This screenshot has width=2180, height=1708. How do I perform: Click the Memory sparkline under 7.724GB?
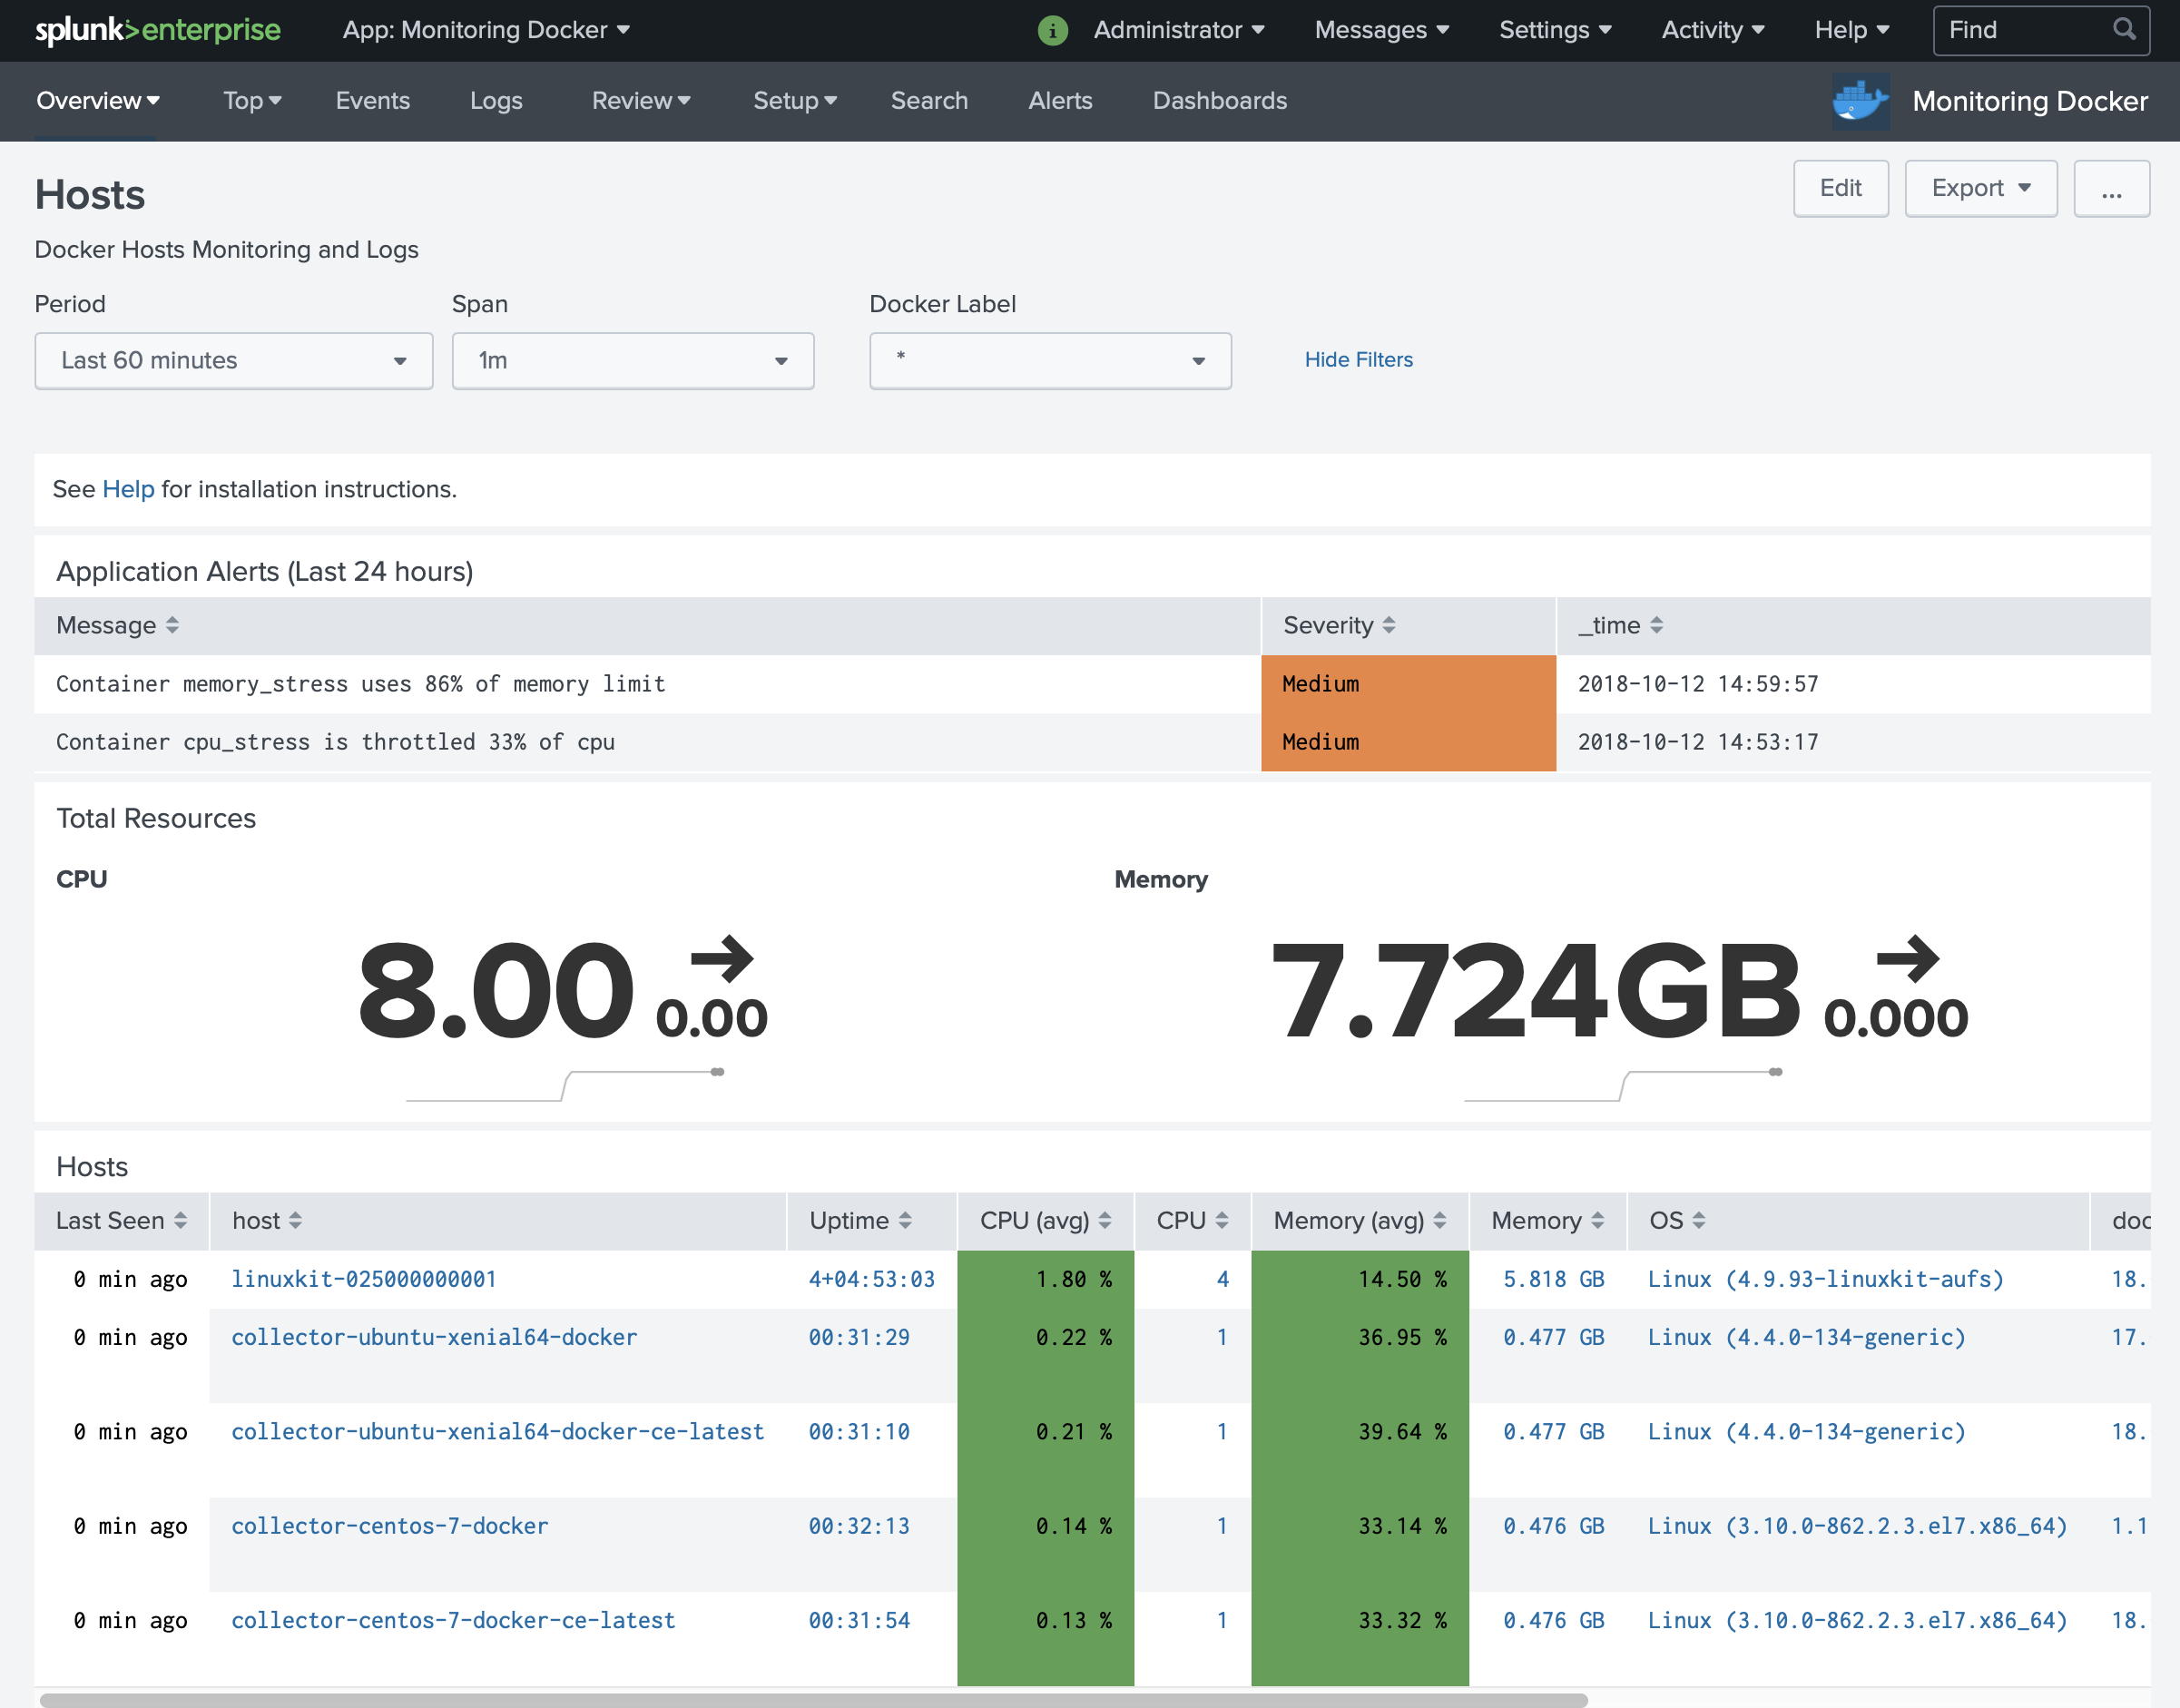tap(1623, 1086)
